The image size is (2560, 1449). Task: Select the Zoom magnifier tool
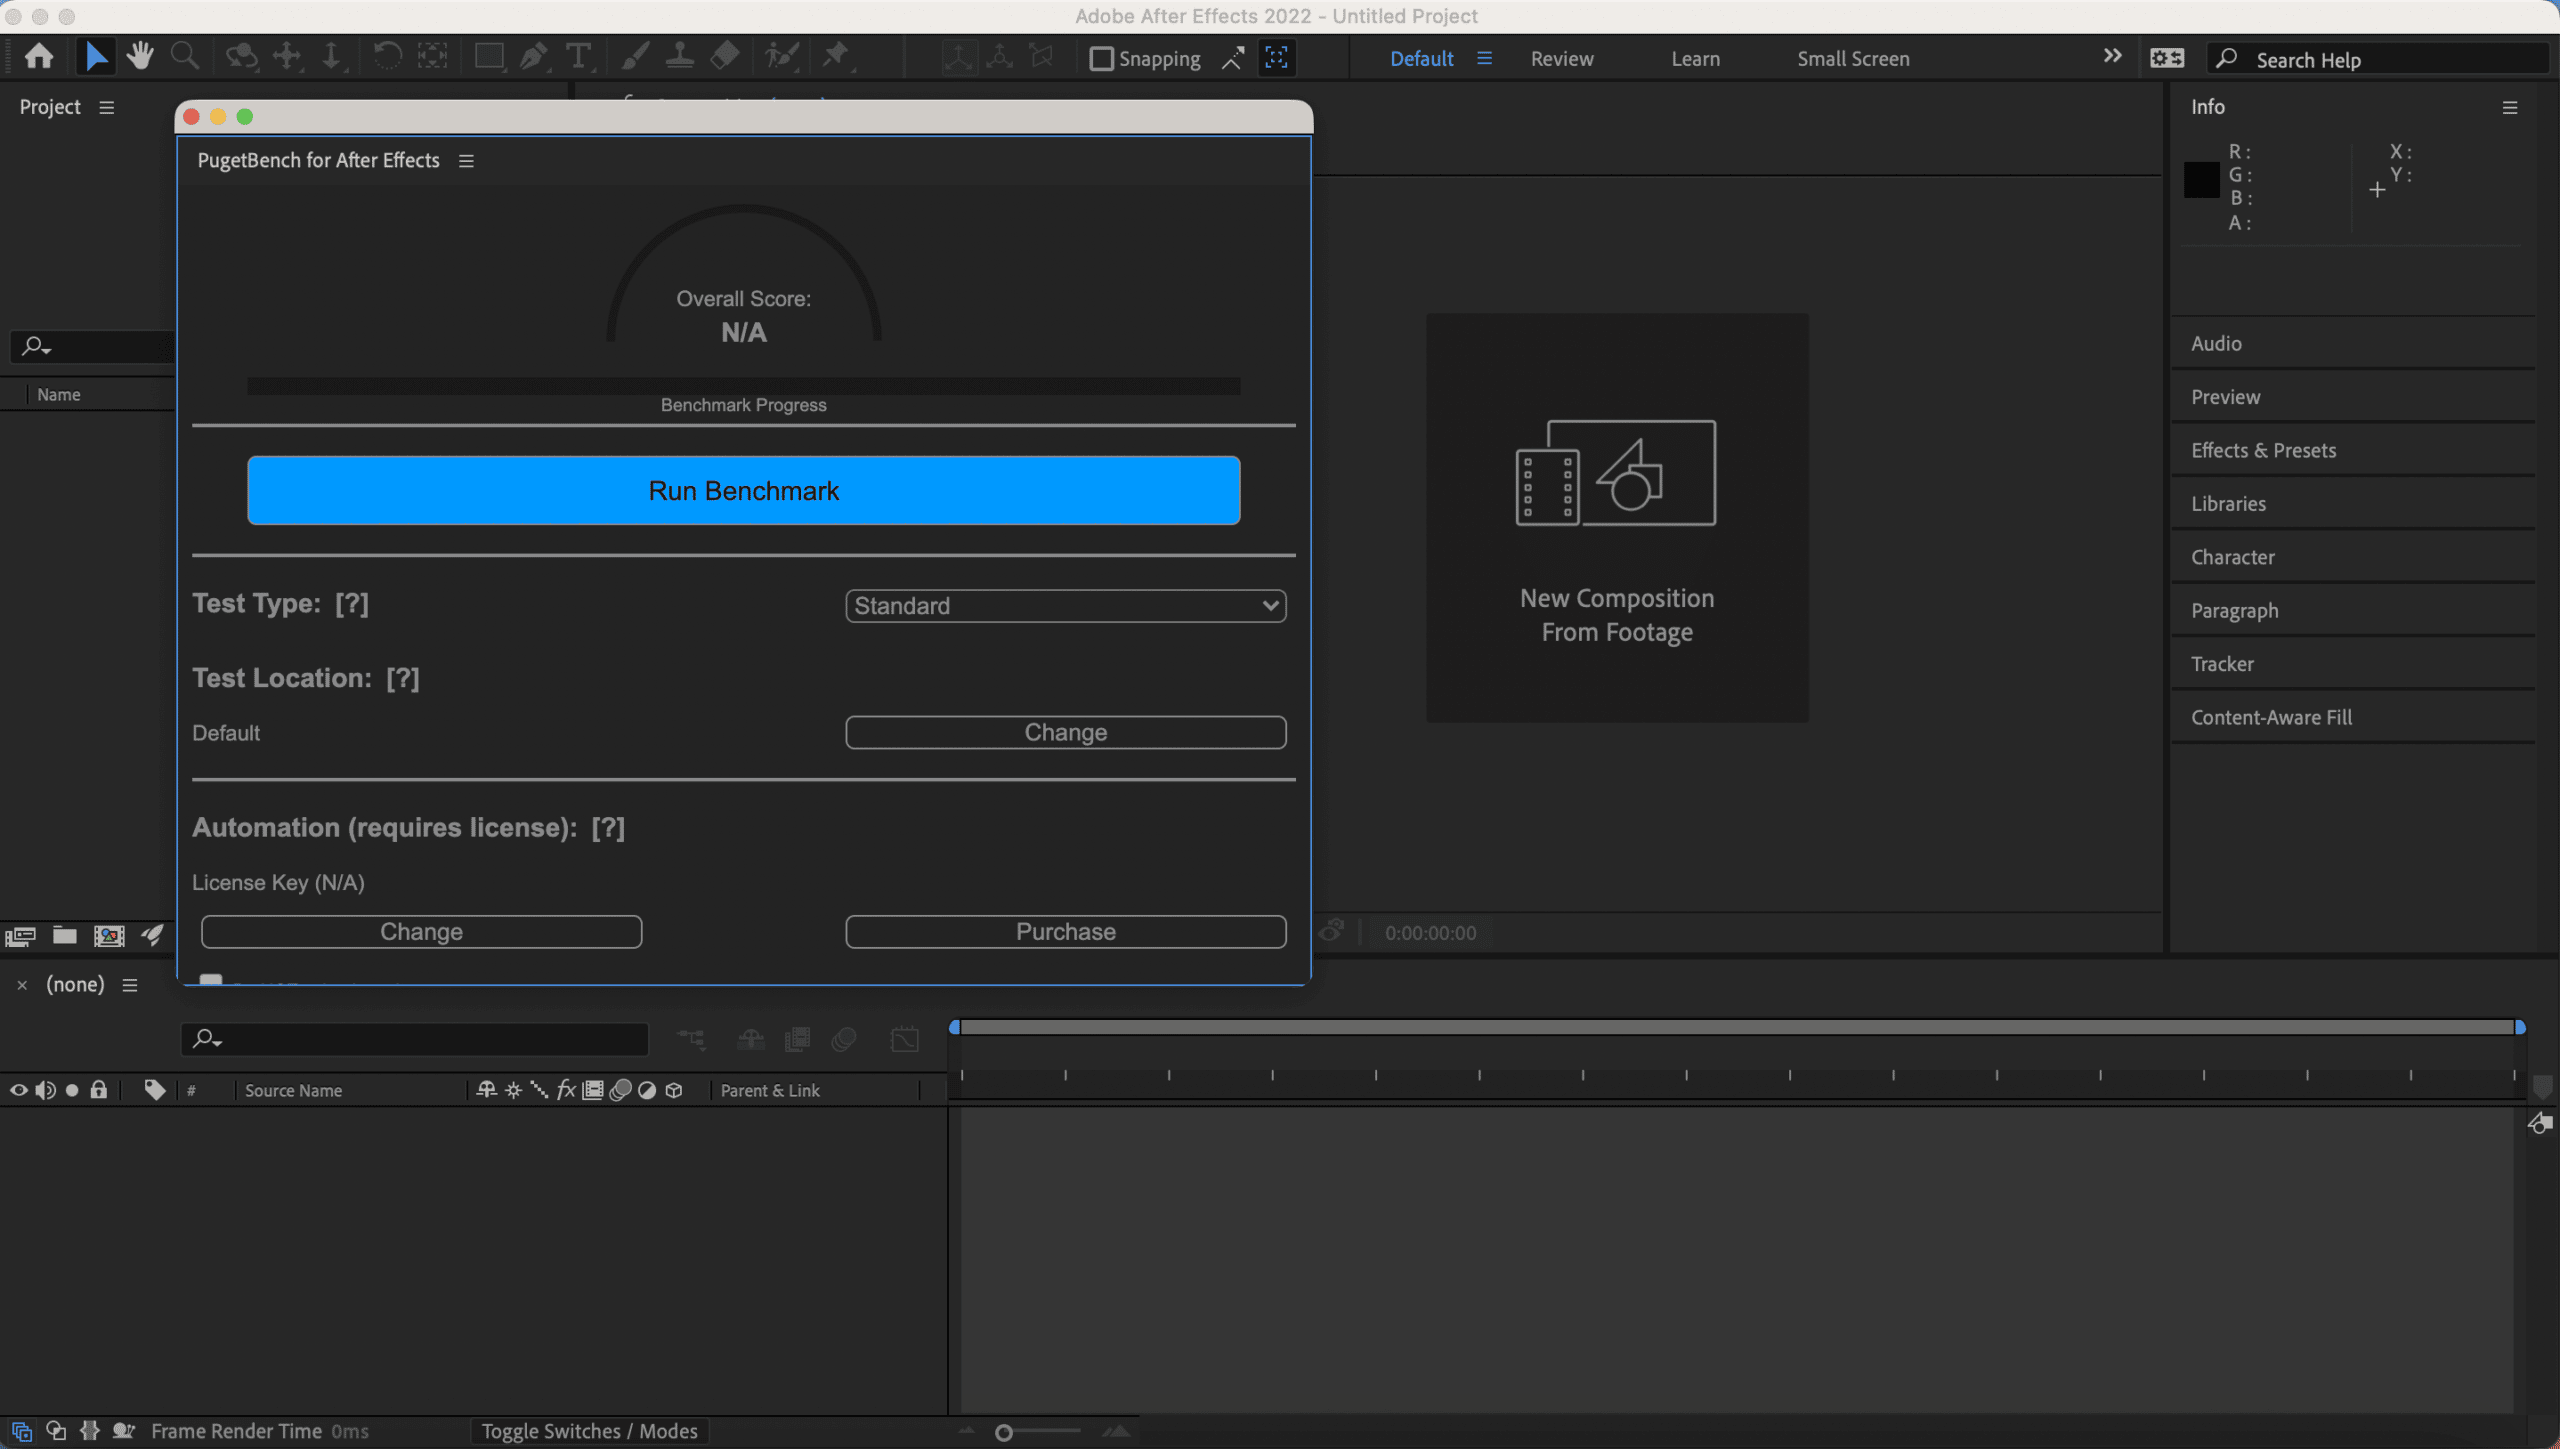pyautogui.click(x=184, y=56)
